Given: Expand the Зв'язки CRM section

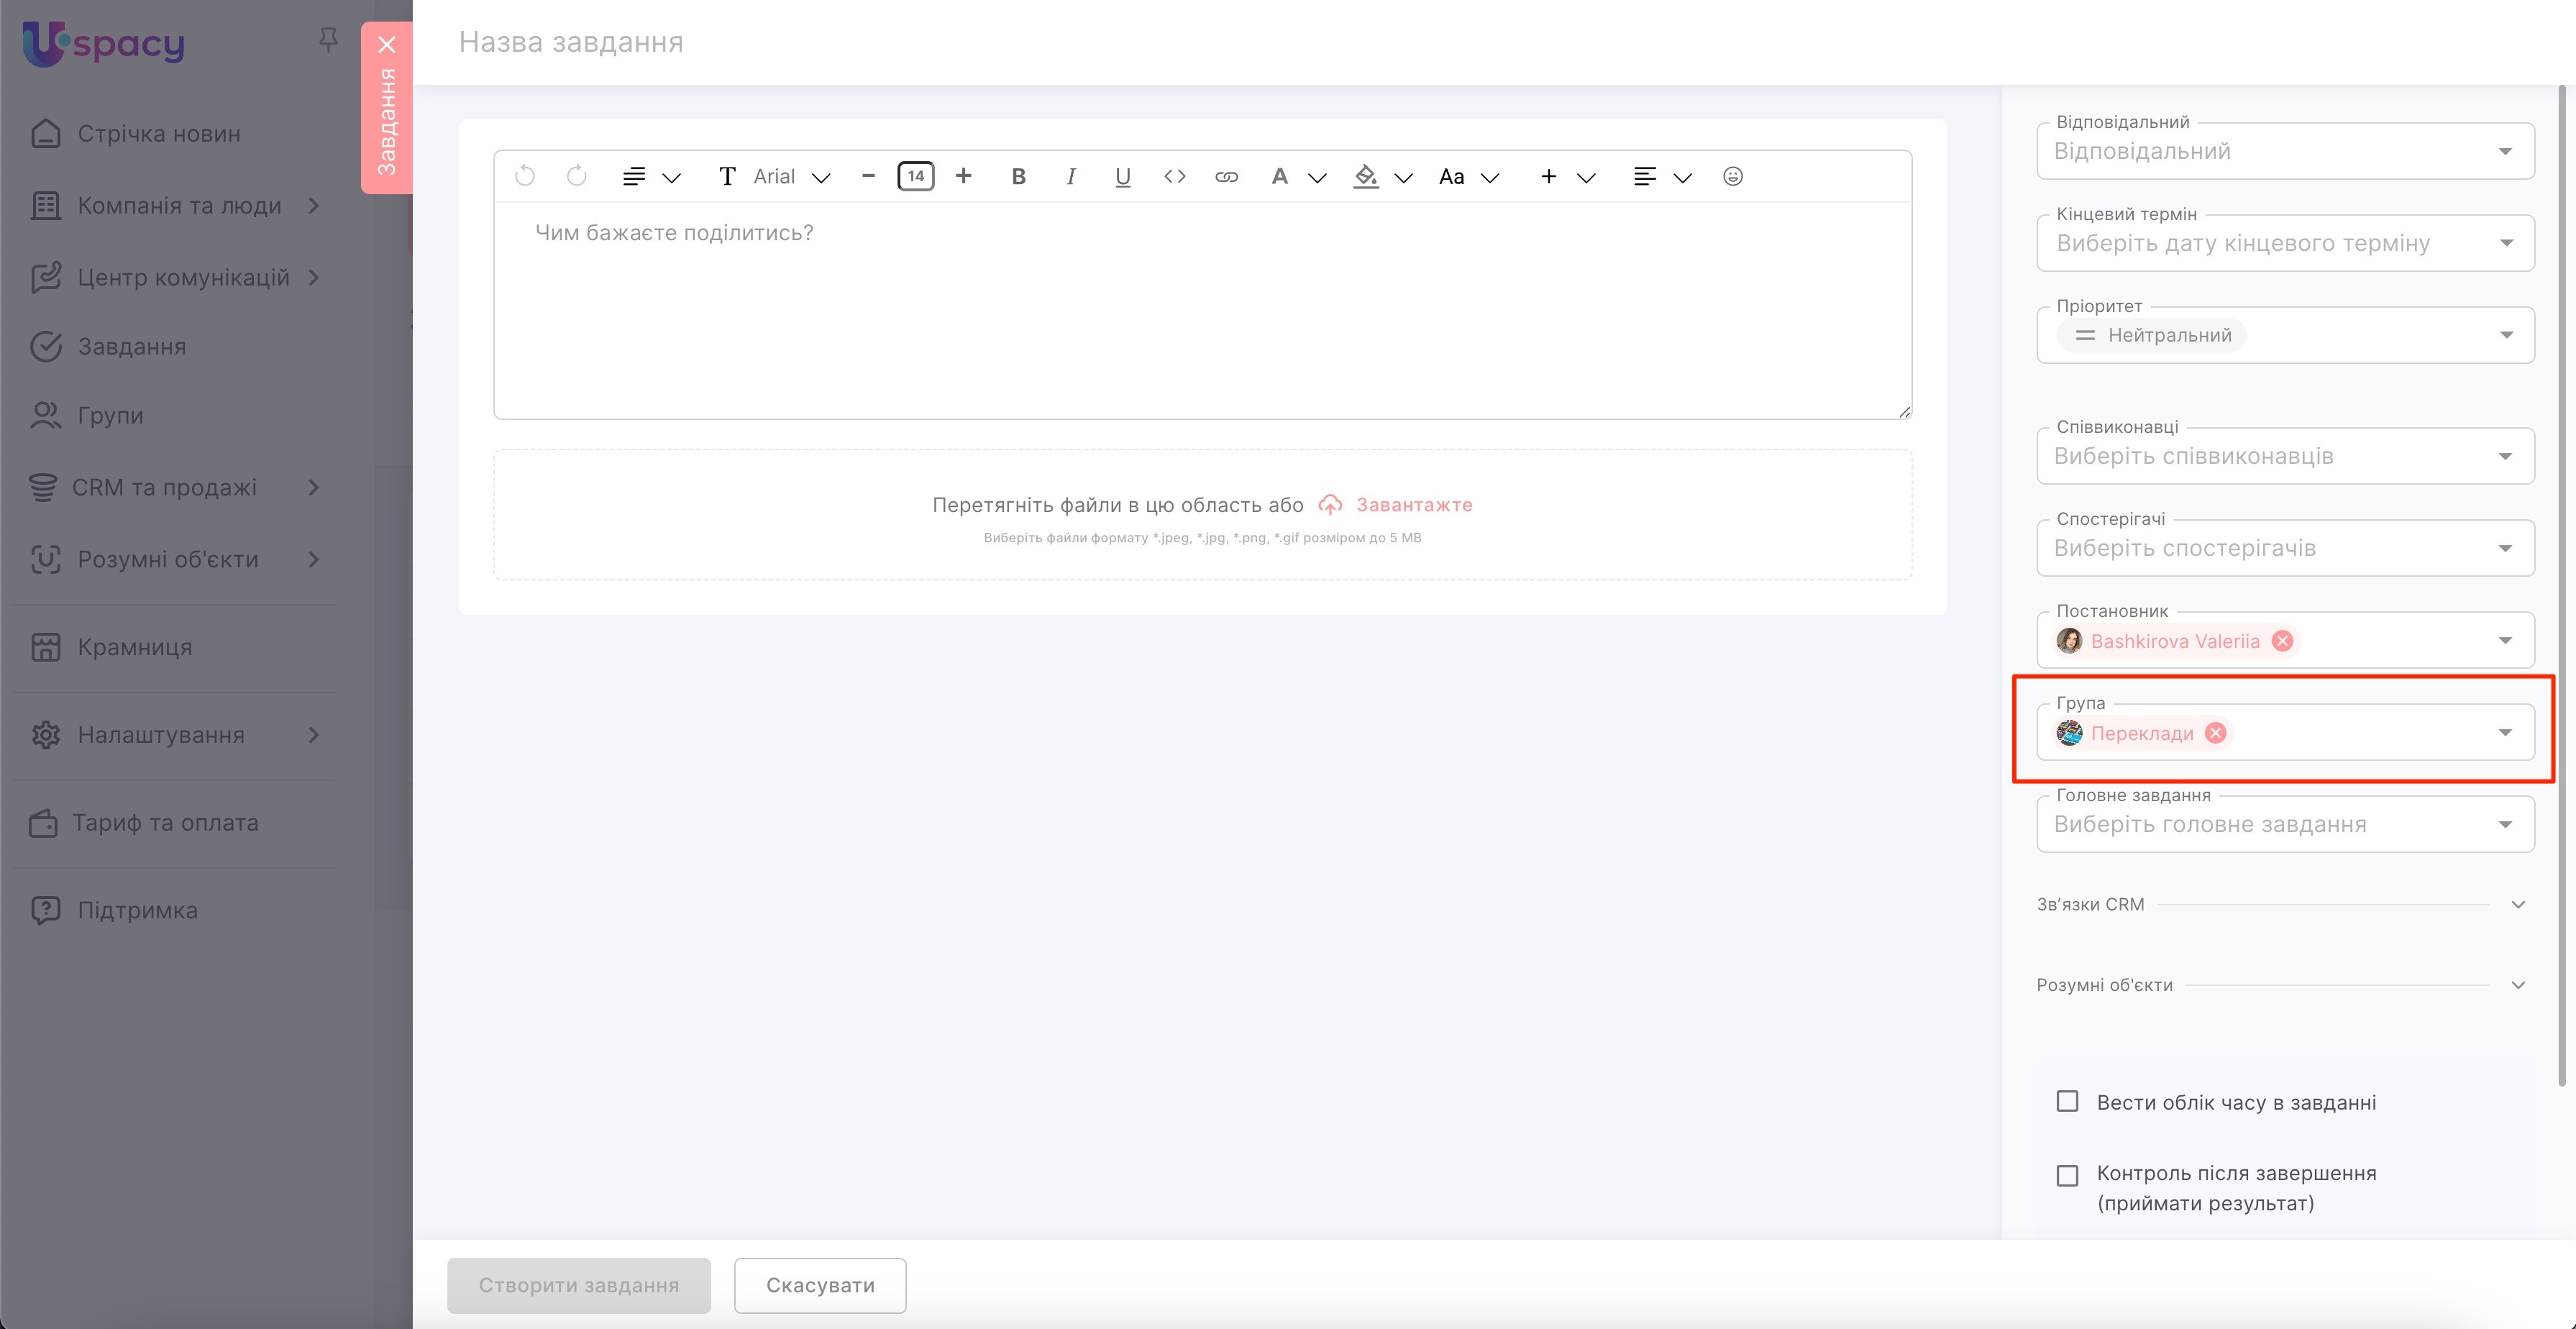Looking at the screenshot, I should coord(2518,904).
